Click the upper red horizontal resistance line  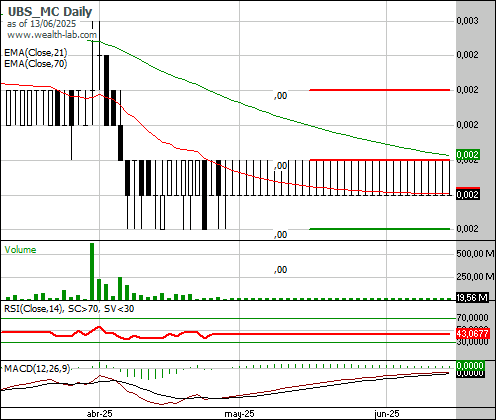380,90
